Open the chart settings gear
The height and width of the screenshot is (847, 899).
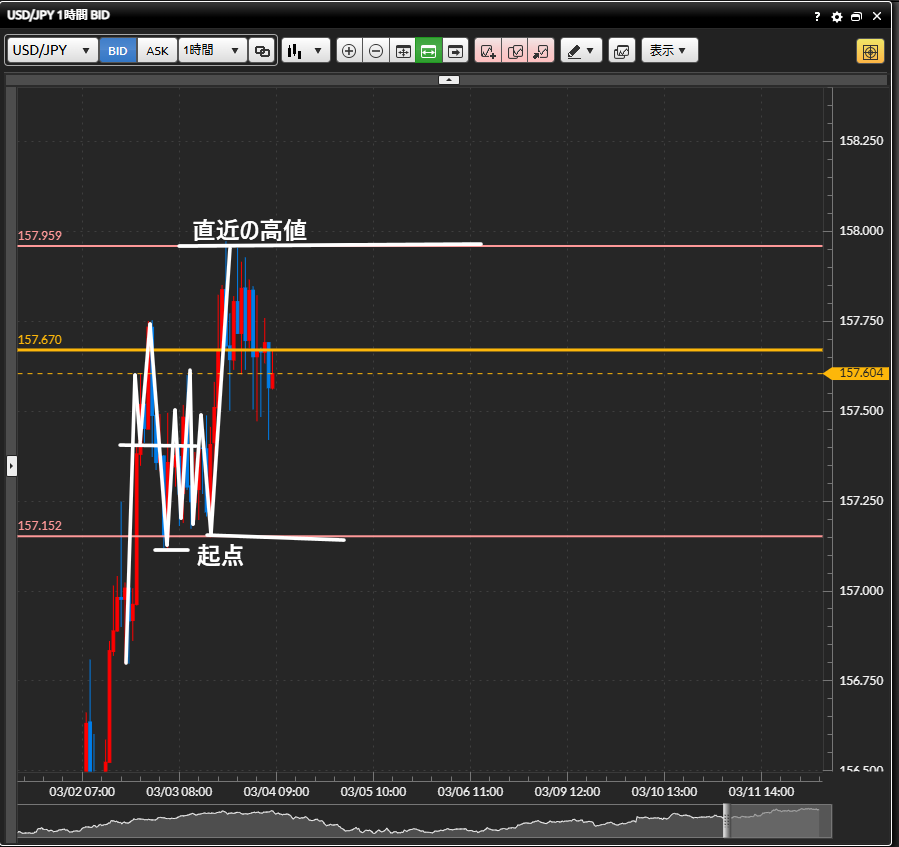tap(837, 17)
